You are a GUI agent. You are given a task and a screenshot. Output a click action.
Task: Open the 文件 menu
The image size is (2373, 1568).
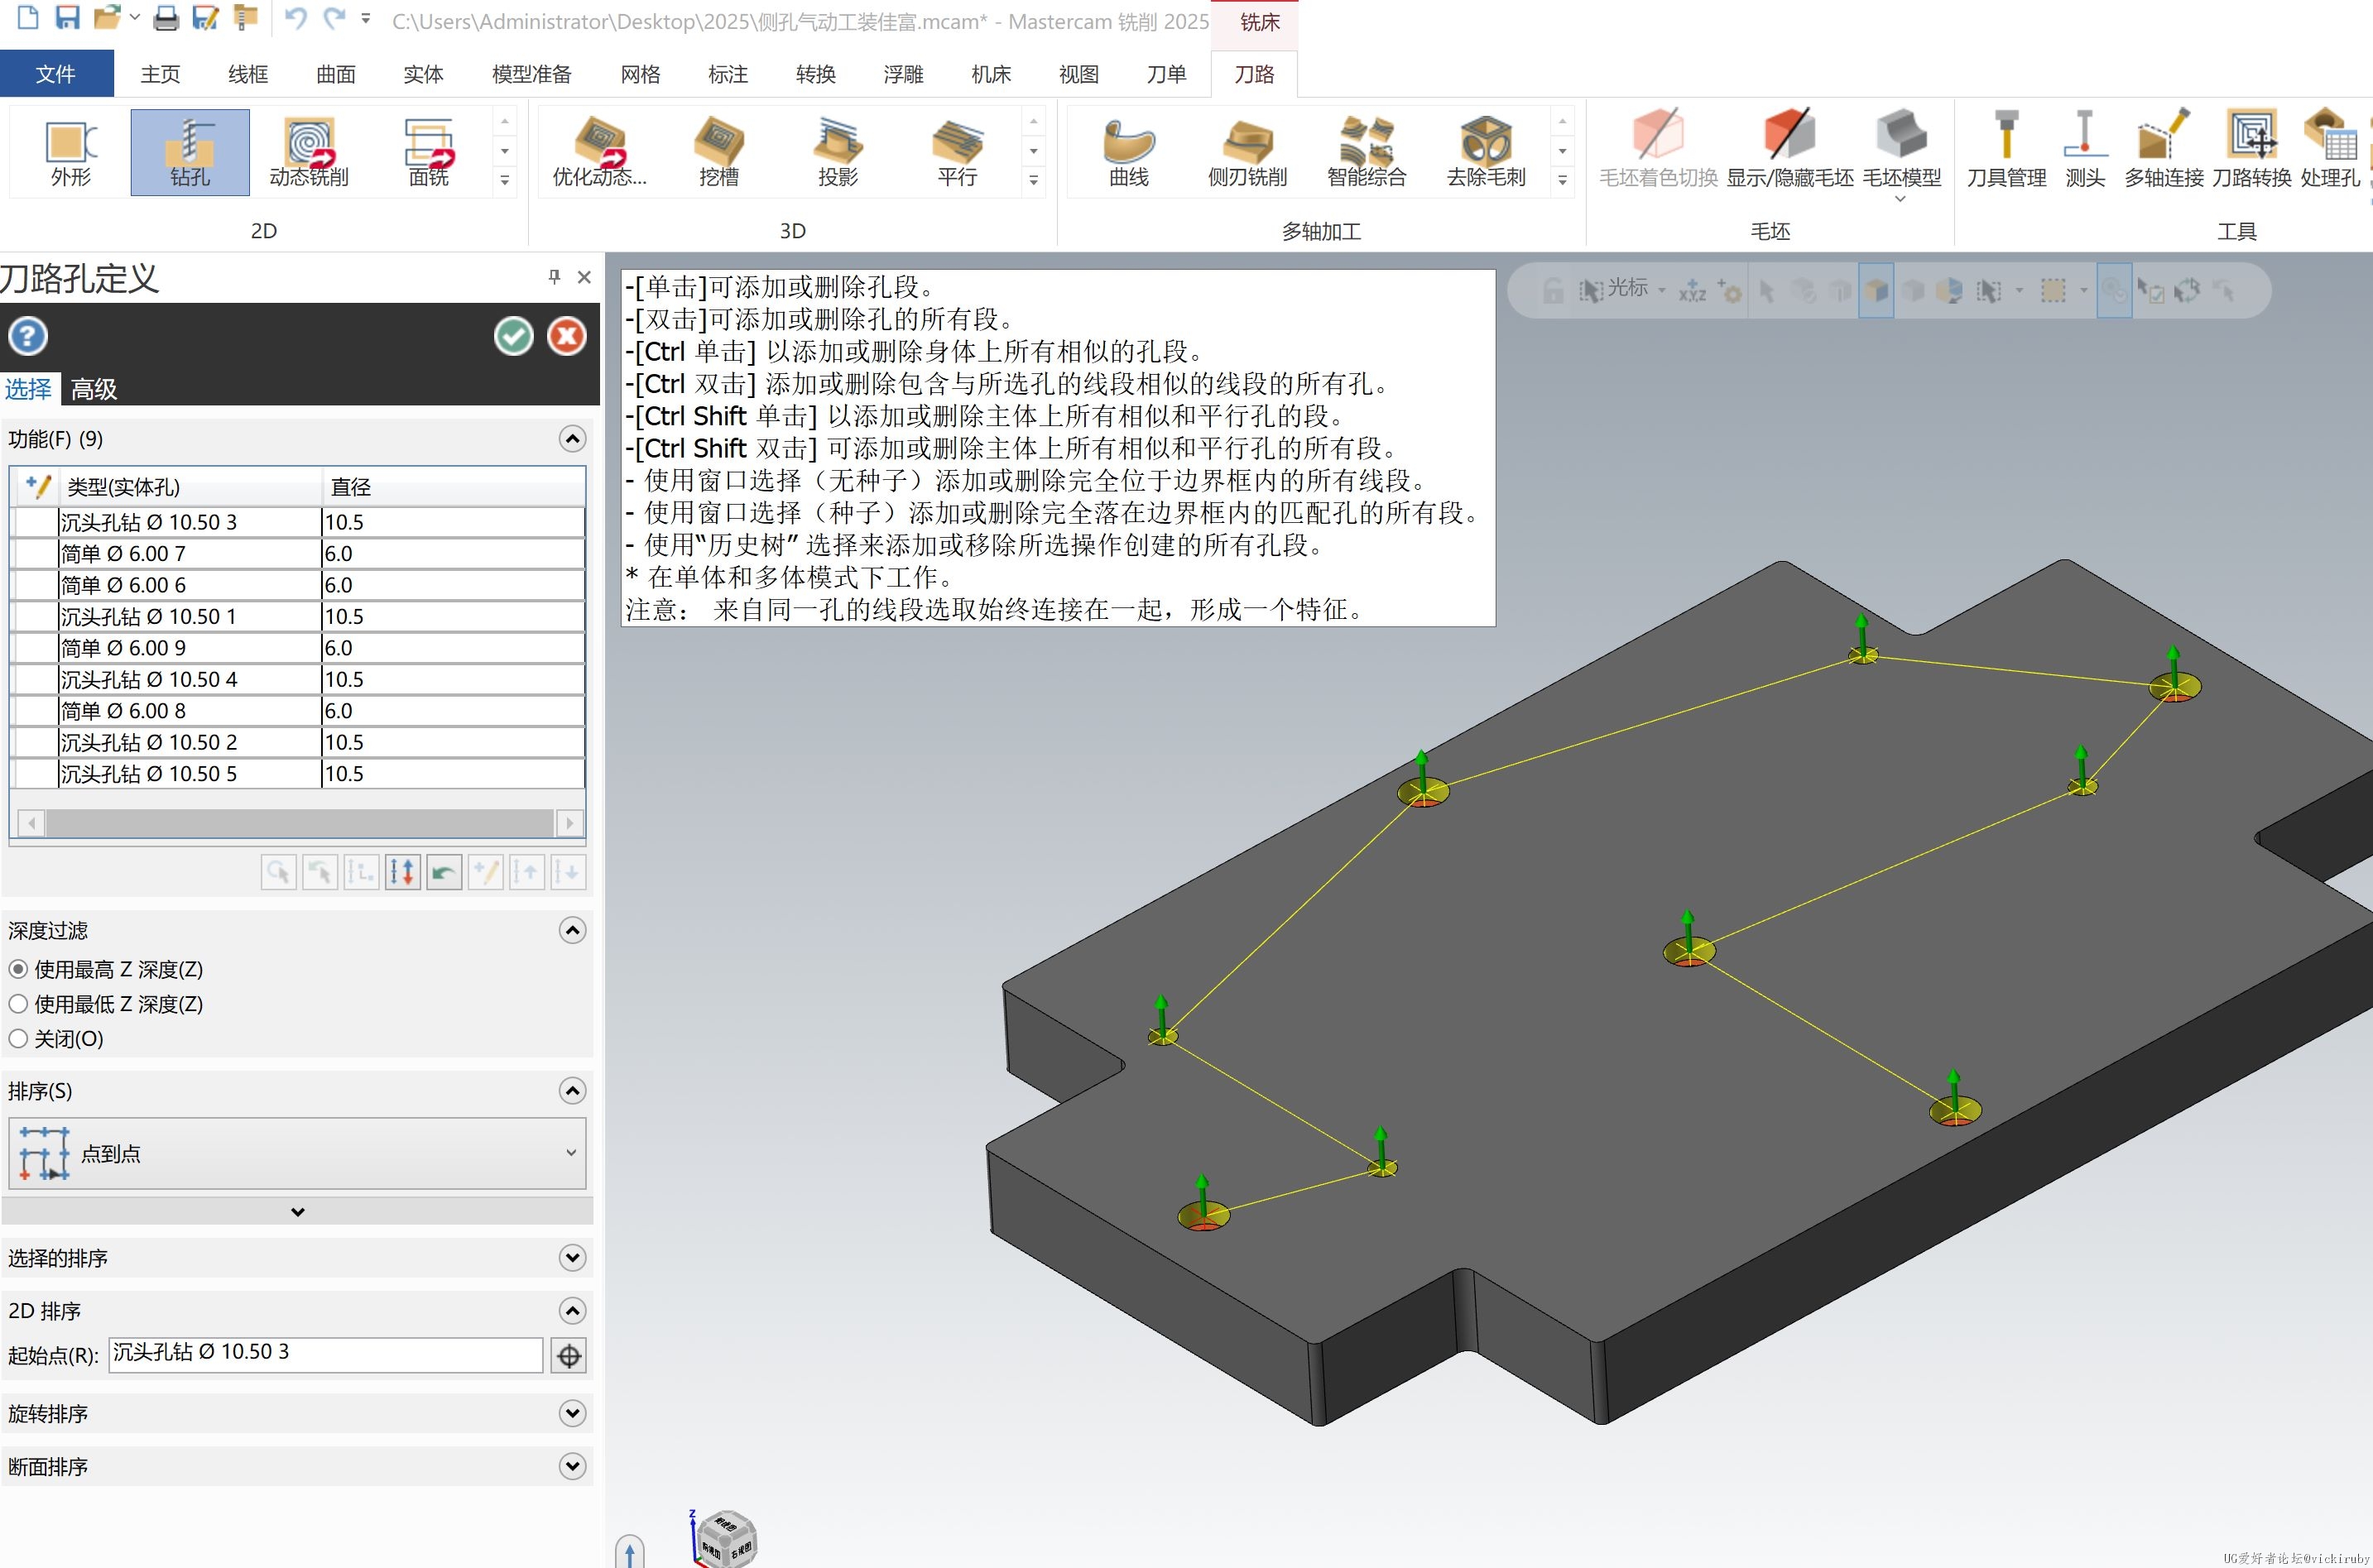[x=56, y=74]
